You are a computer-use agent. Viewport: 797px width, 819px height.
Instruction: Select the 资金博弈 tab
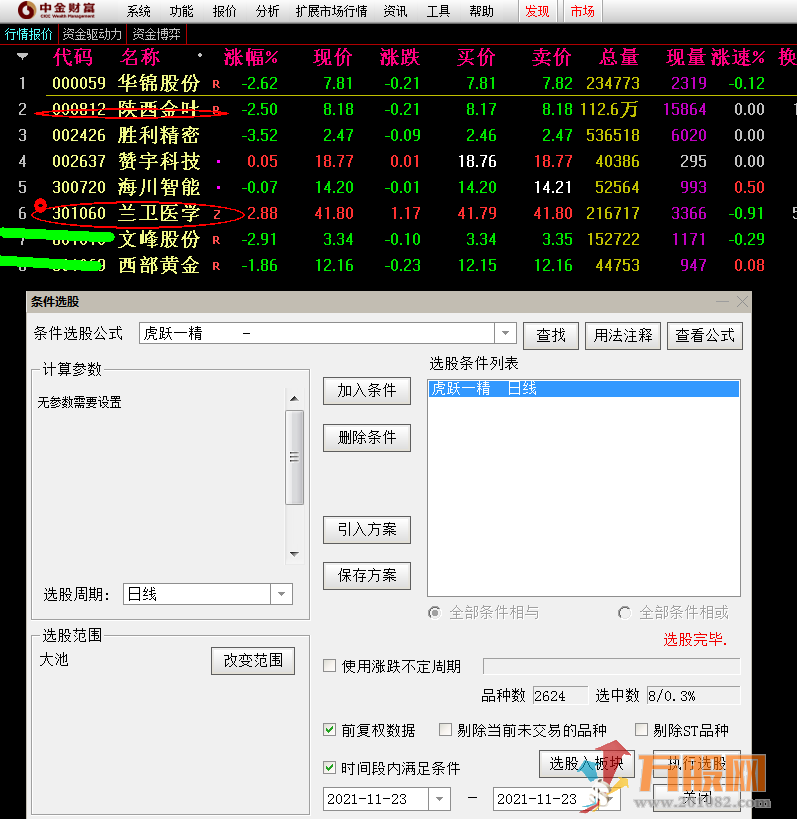click(x=156, y=34)
